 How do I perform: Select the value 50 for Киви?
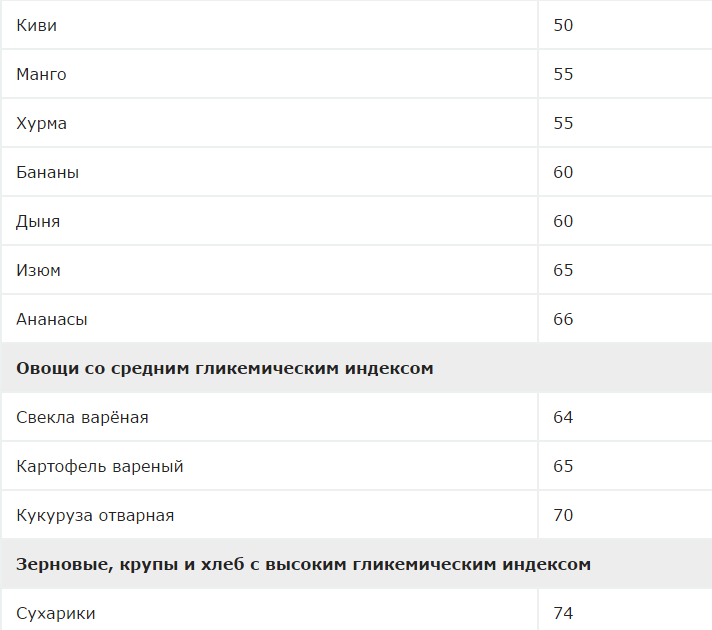(563, 25)
